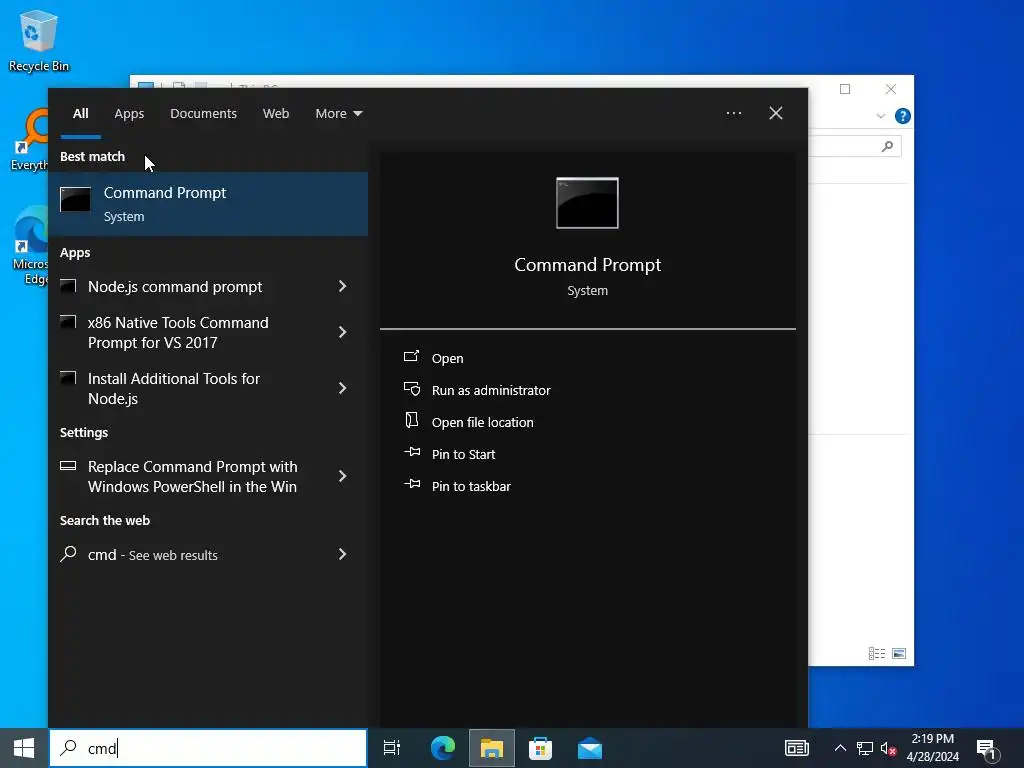Click the muted speaker volume icon

pyautogui.click(x=888, y=748)
